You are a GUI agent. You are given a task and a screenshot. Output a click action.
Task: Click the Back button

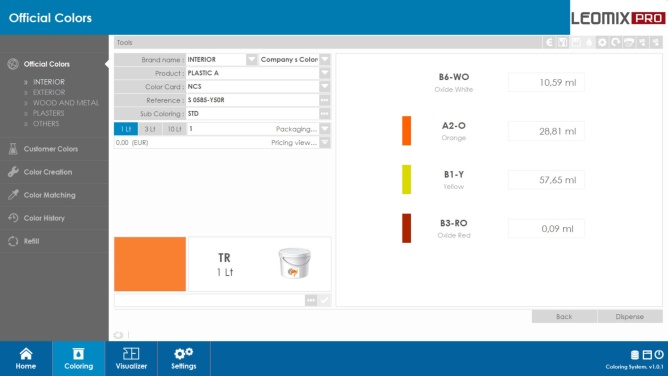(x=564, y=316)
